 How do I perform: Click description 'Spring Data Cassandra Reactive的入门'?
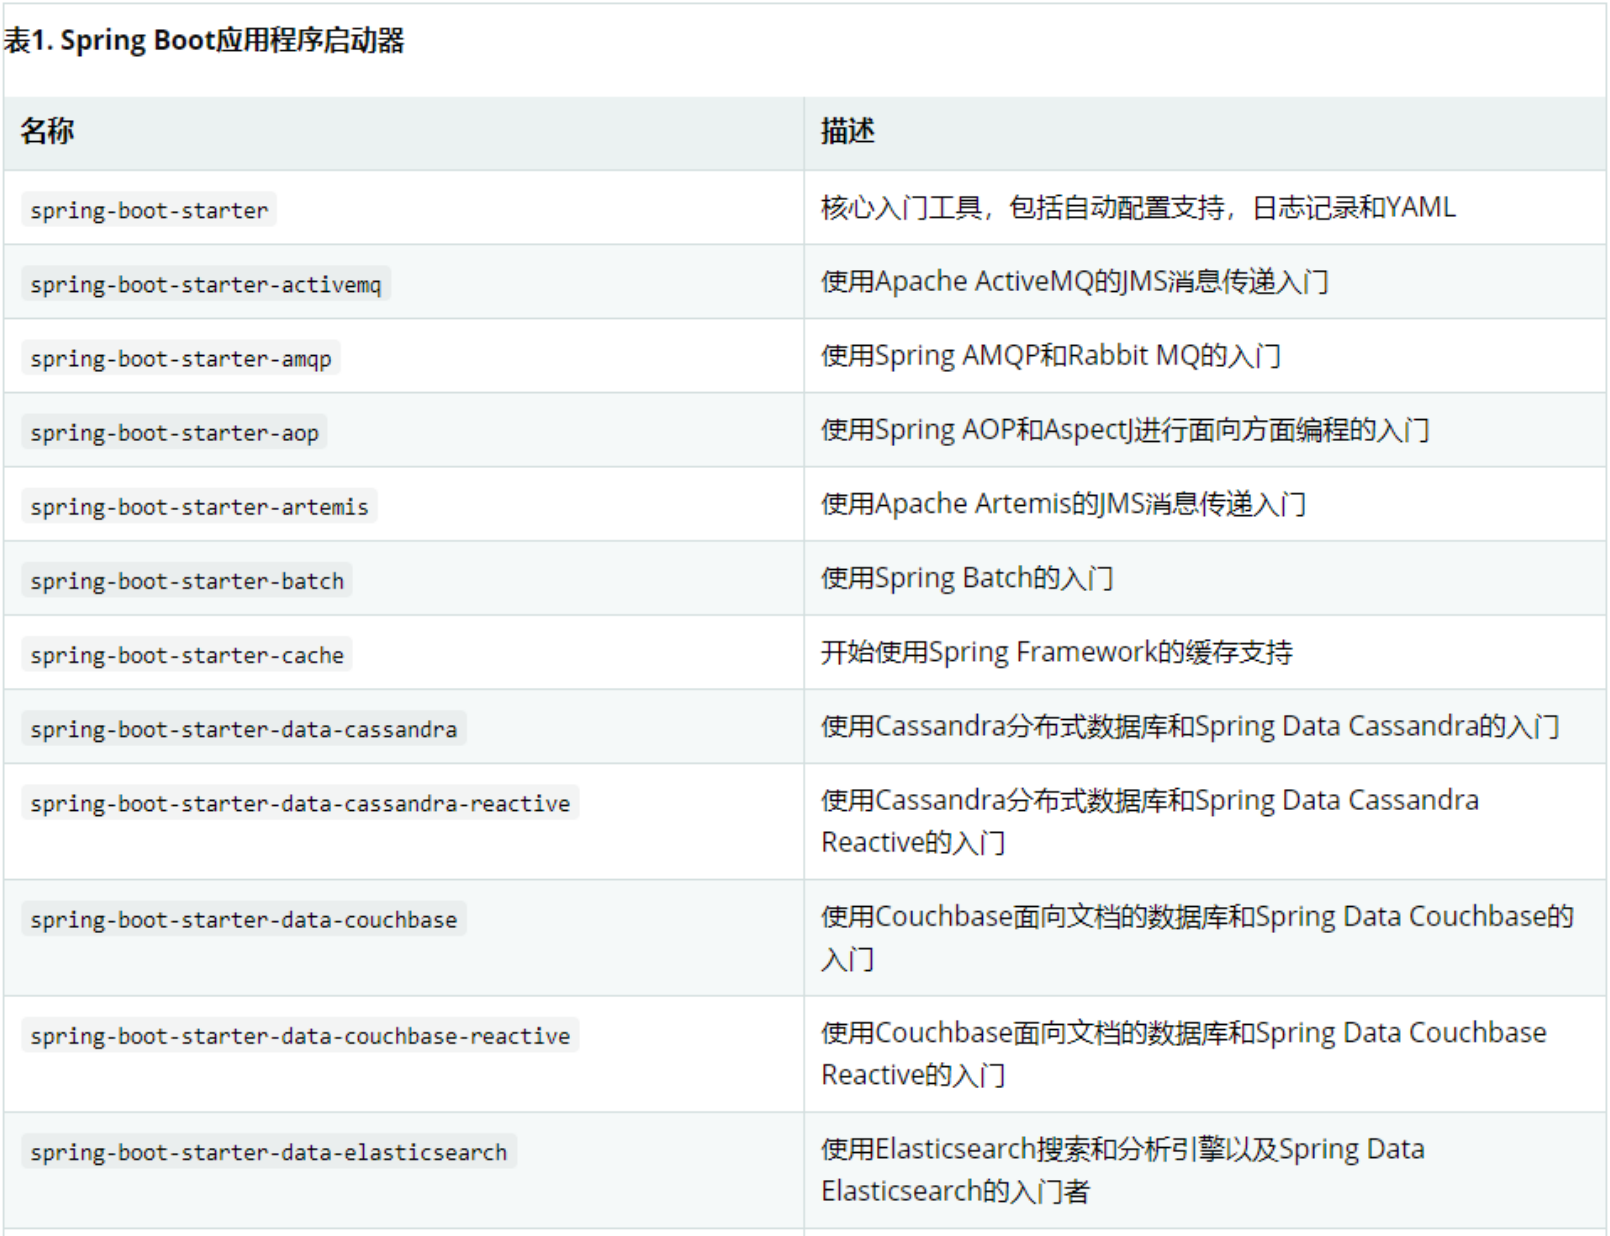(x=1150, y=821)
